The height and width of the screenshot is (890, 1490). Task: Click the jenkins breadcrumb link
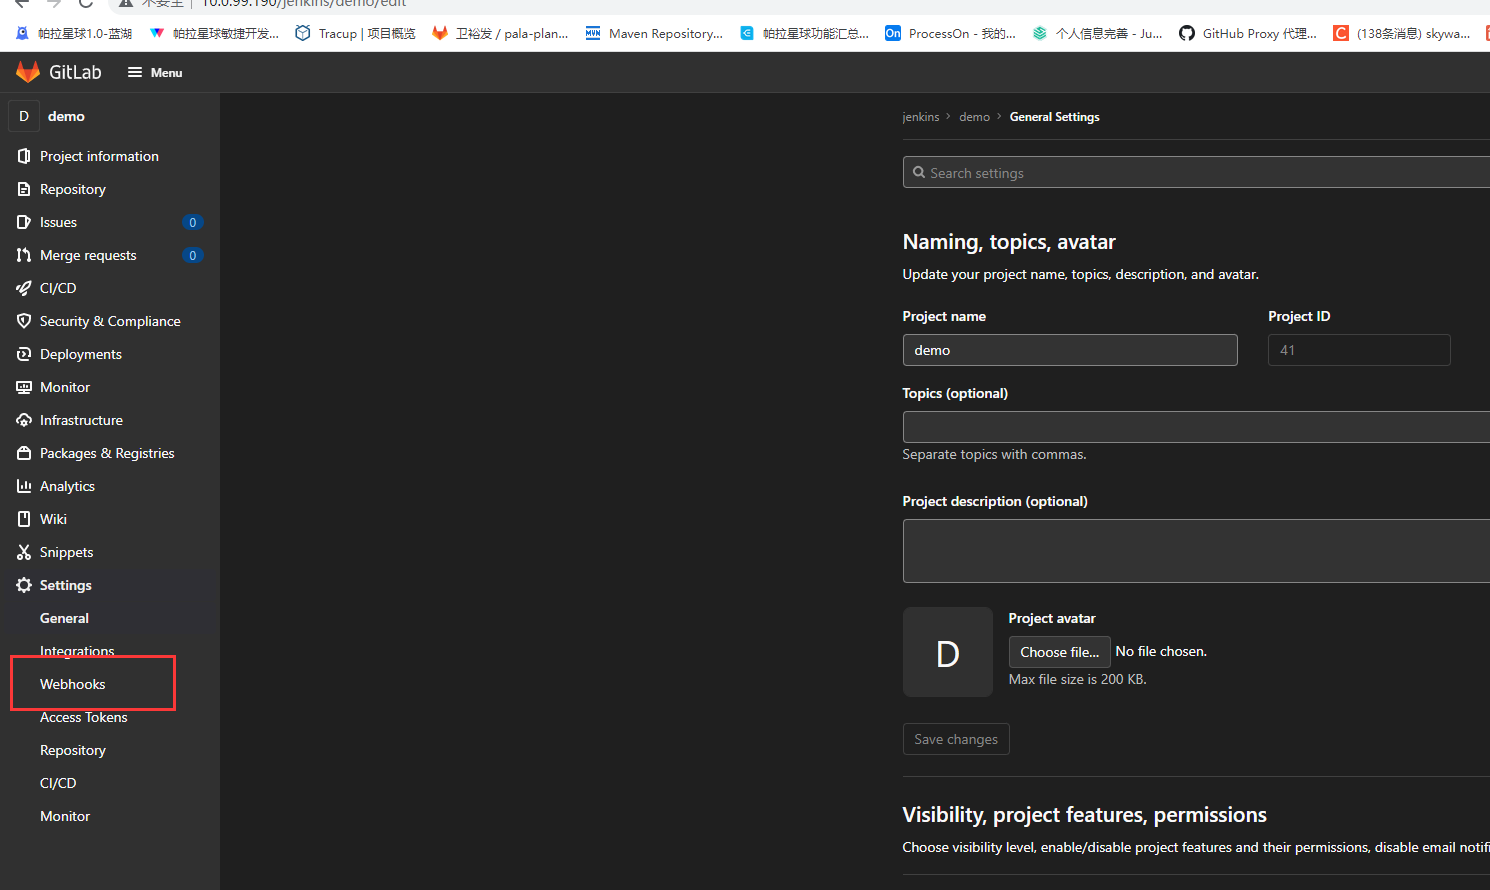920,117
